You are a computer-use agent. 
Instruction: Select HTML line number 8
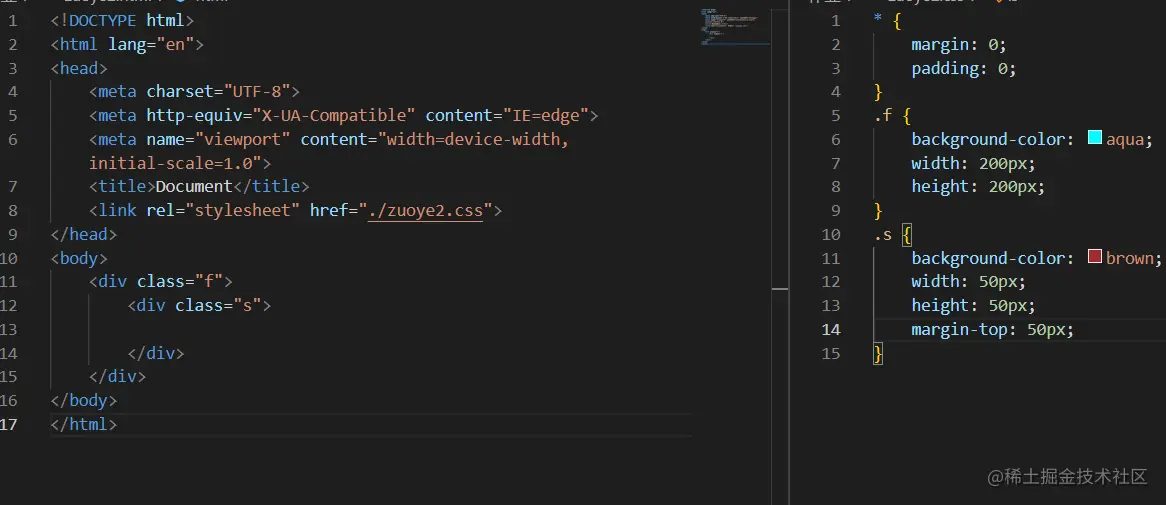(x=13, y=210)
